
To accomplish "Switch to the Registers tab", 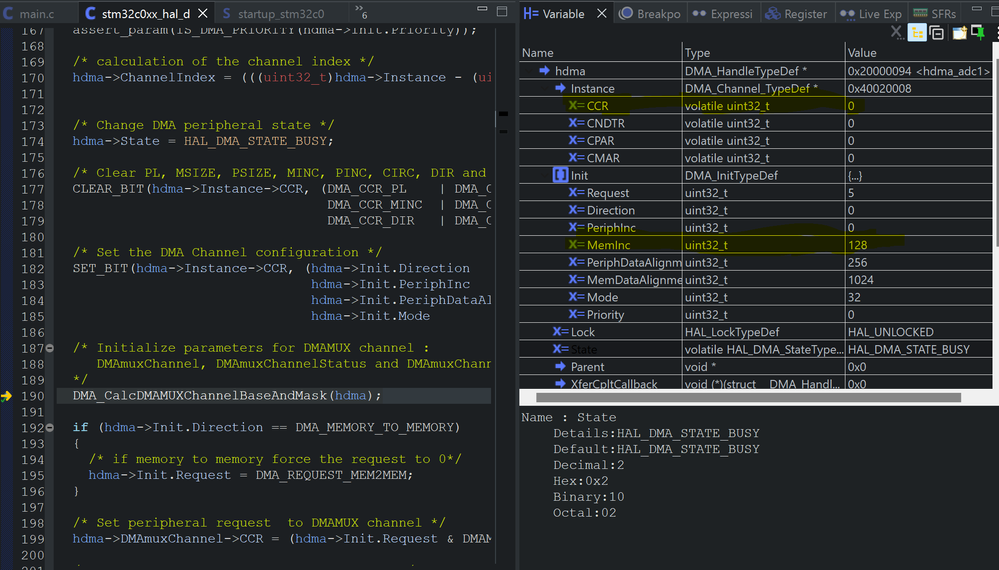I will click(x=796, y=13).
